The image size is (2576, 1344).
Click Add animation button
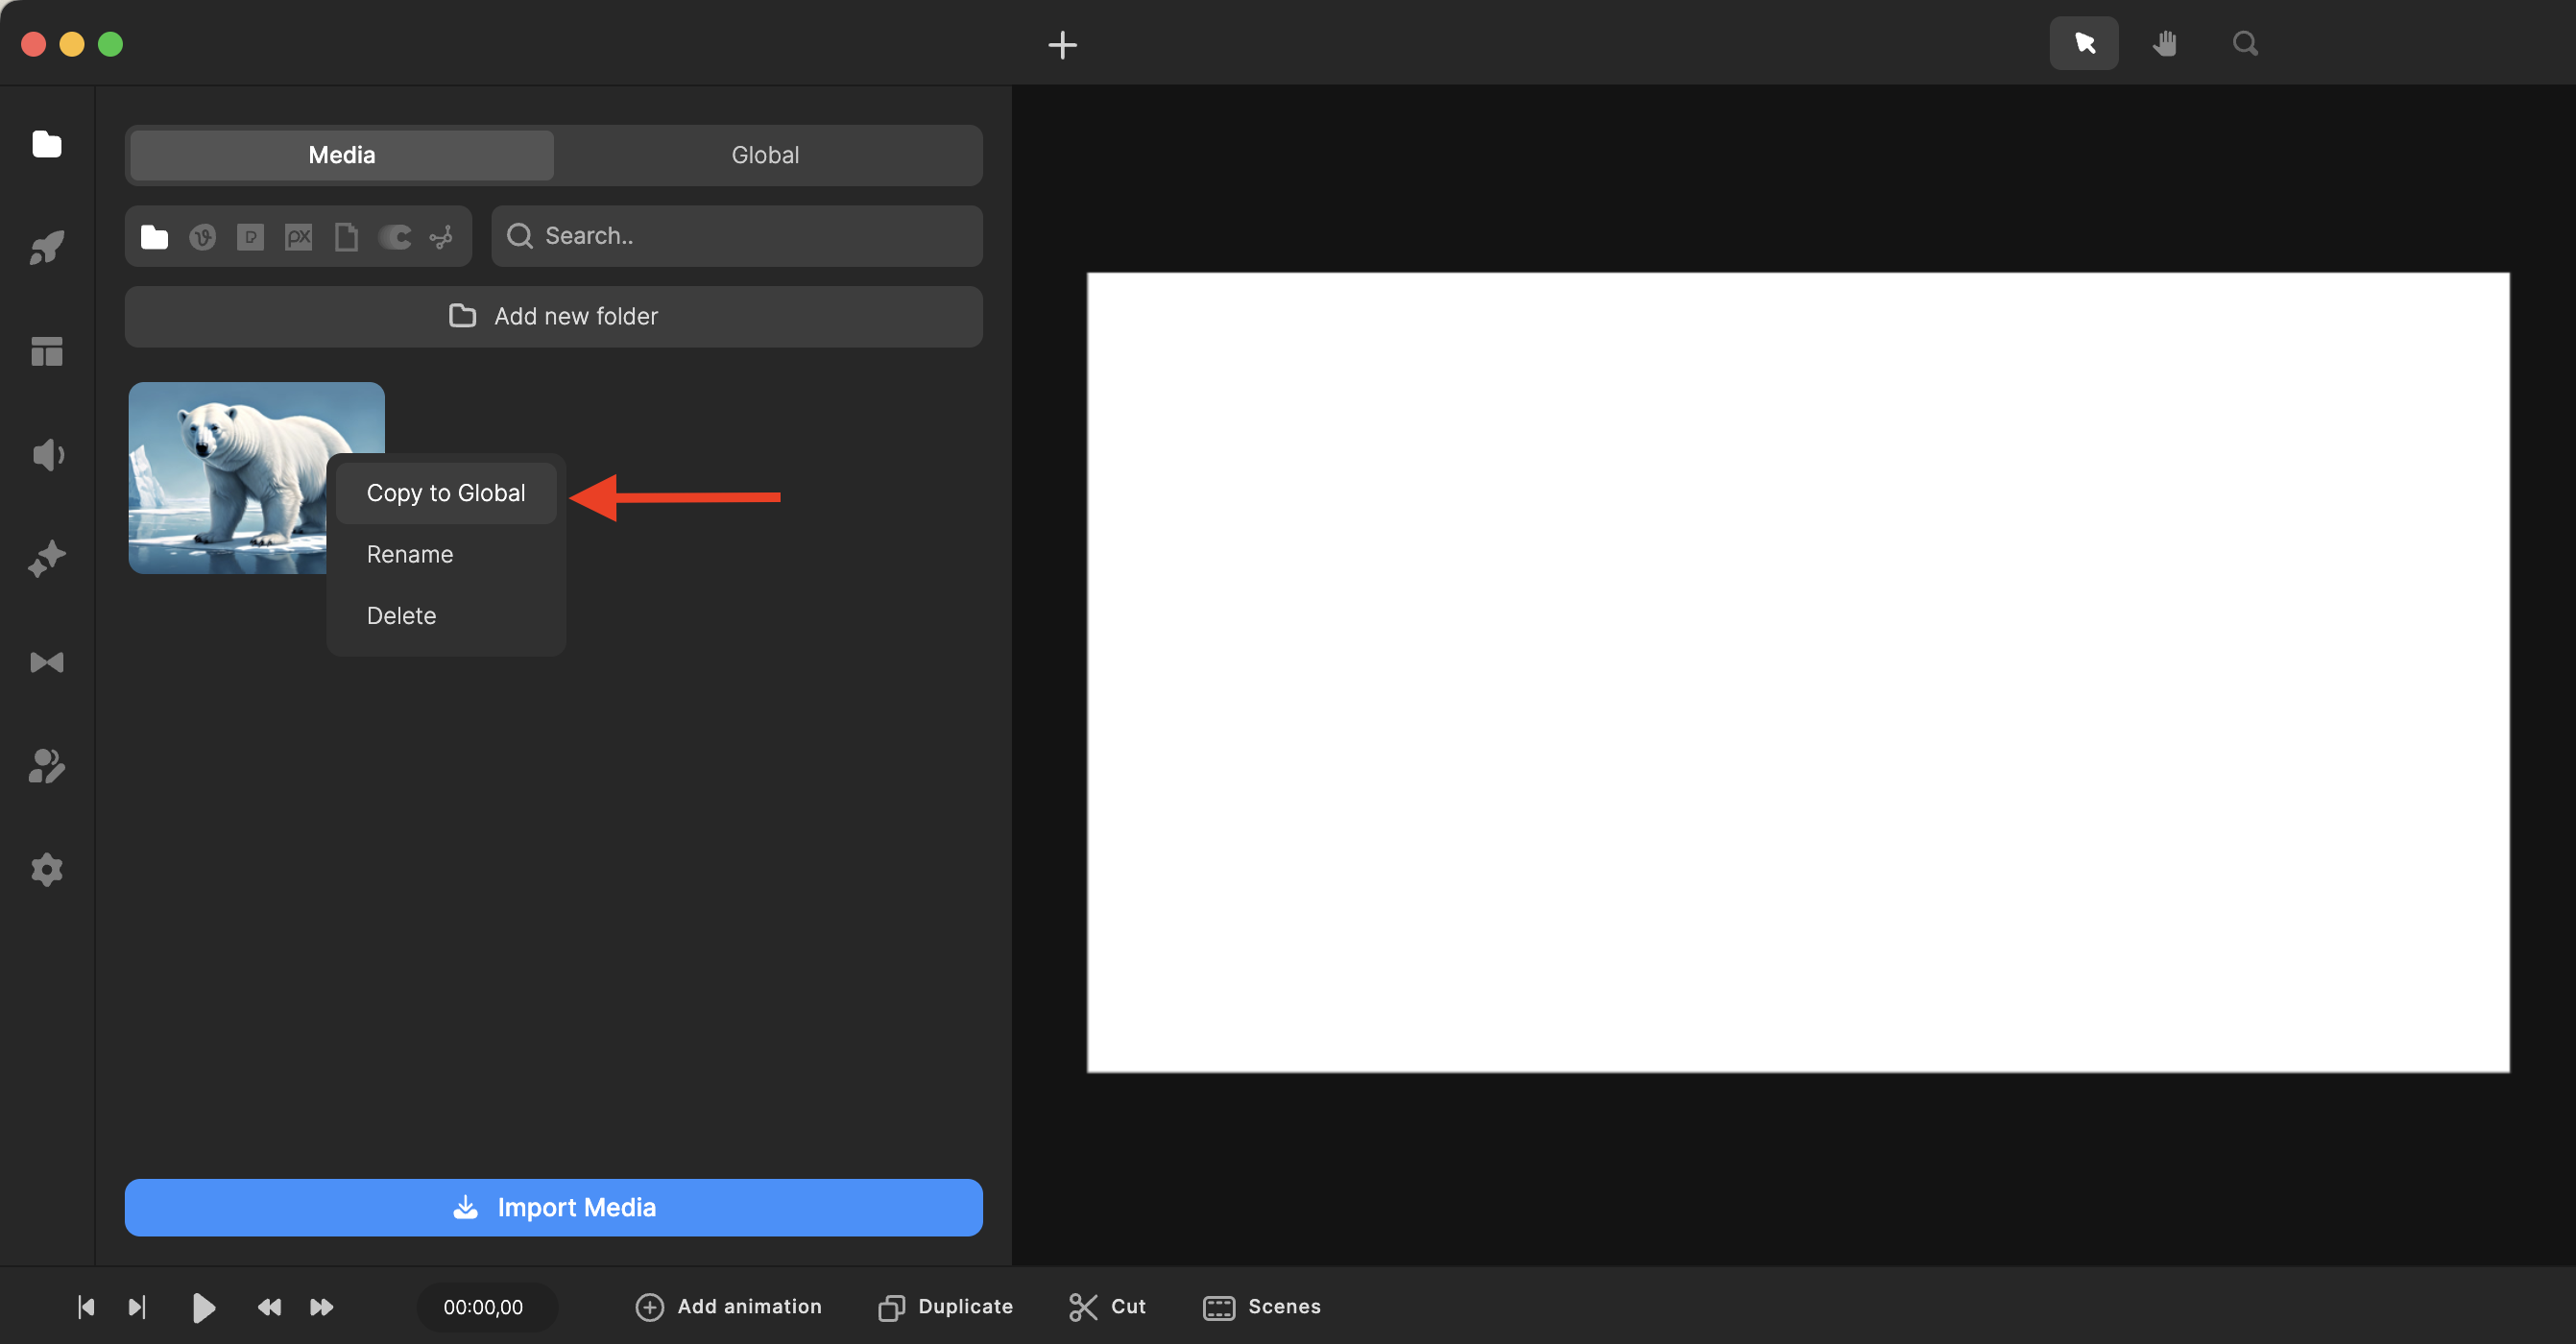(728, 1307)
